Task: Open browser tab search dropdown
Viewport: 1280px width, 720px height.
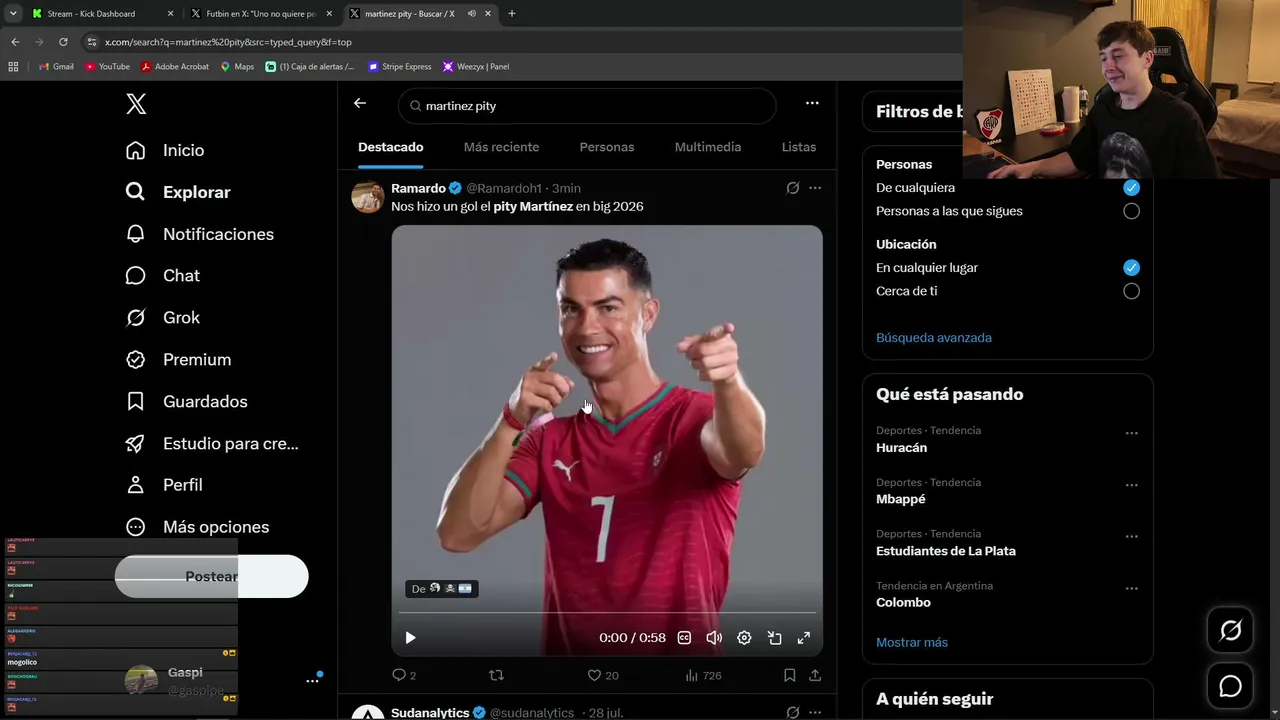Action: coord(13,14)
